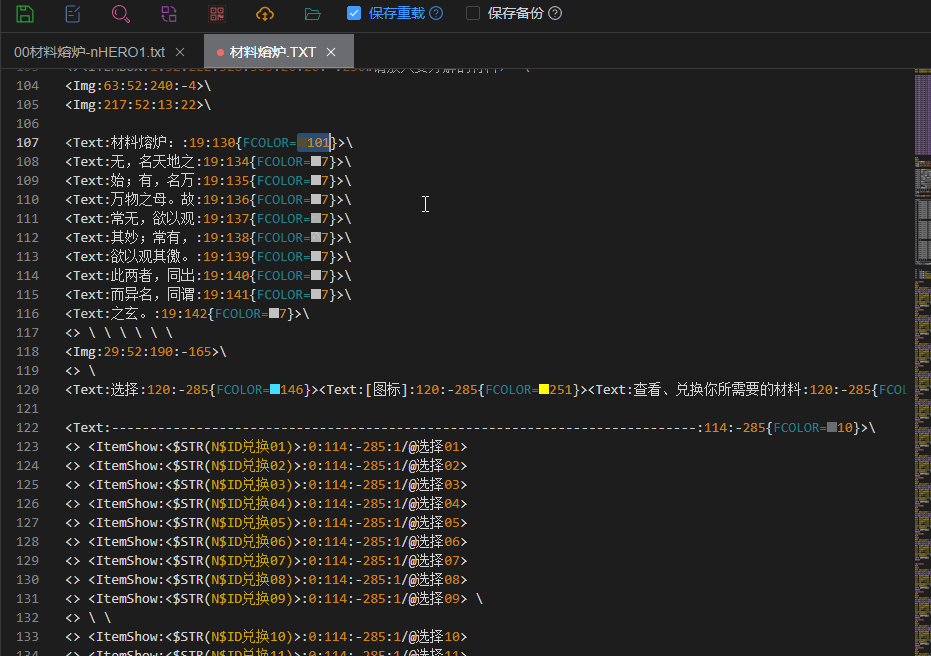Enable the 保存备份 checkbox
The width and height of the screenshot is (931, 656).
point(473,13)
